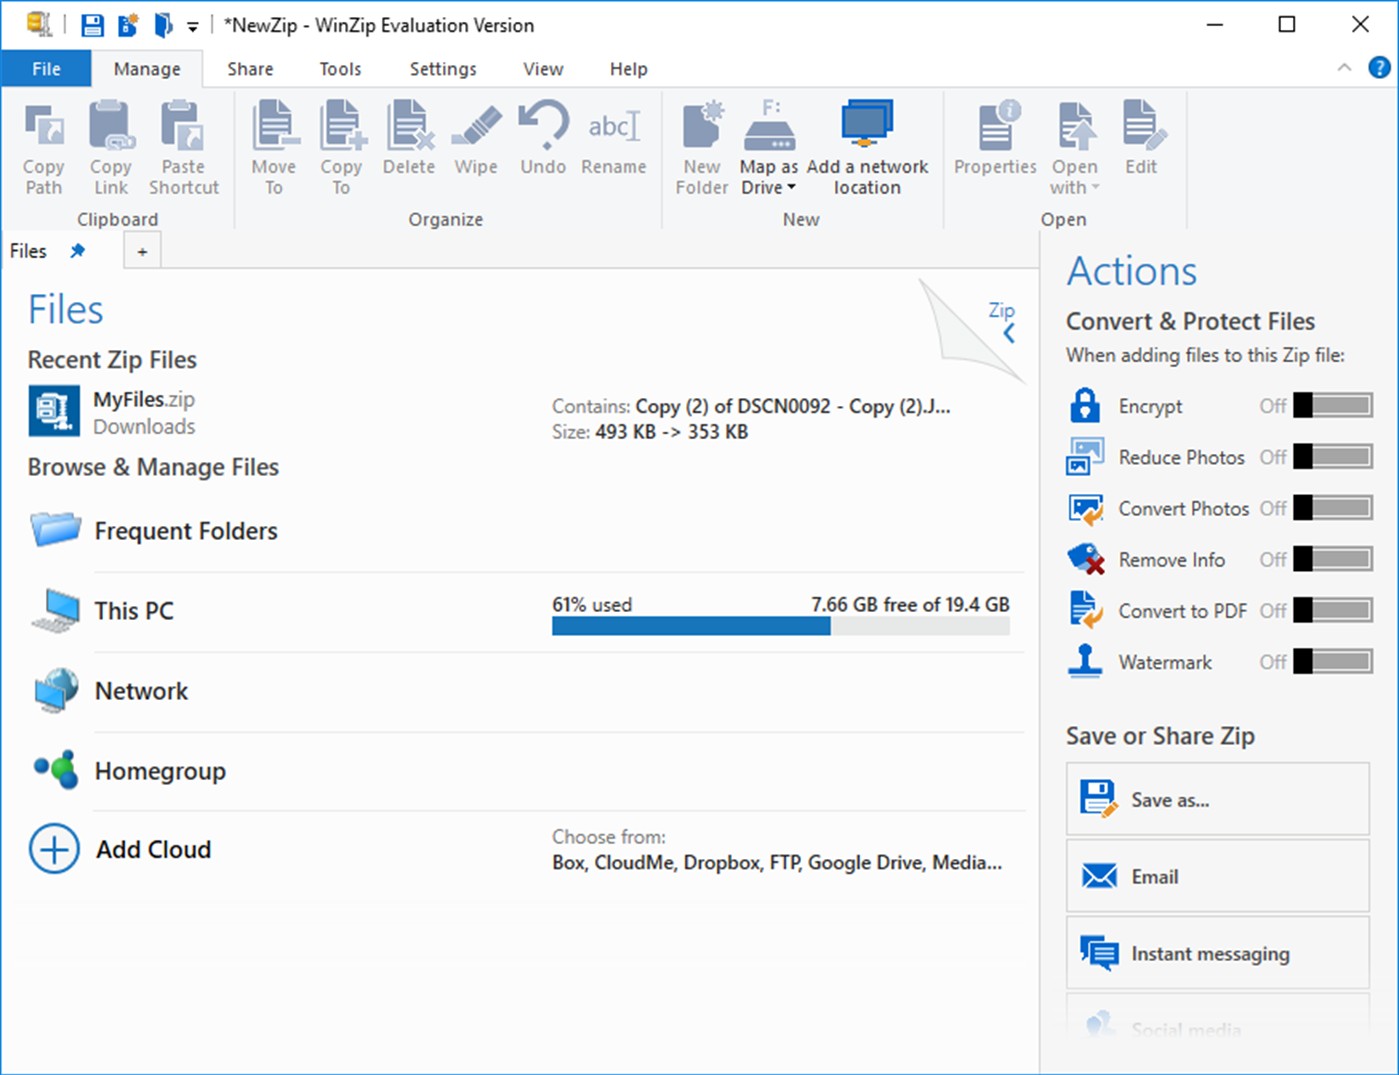This screenshot has height=1075, width=1399.
Task: Click the Email share button
Action: 1217,876
